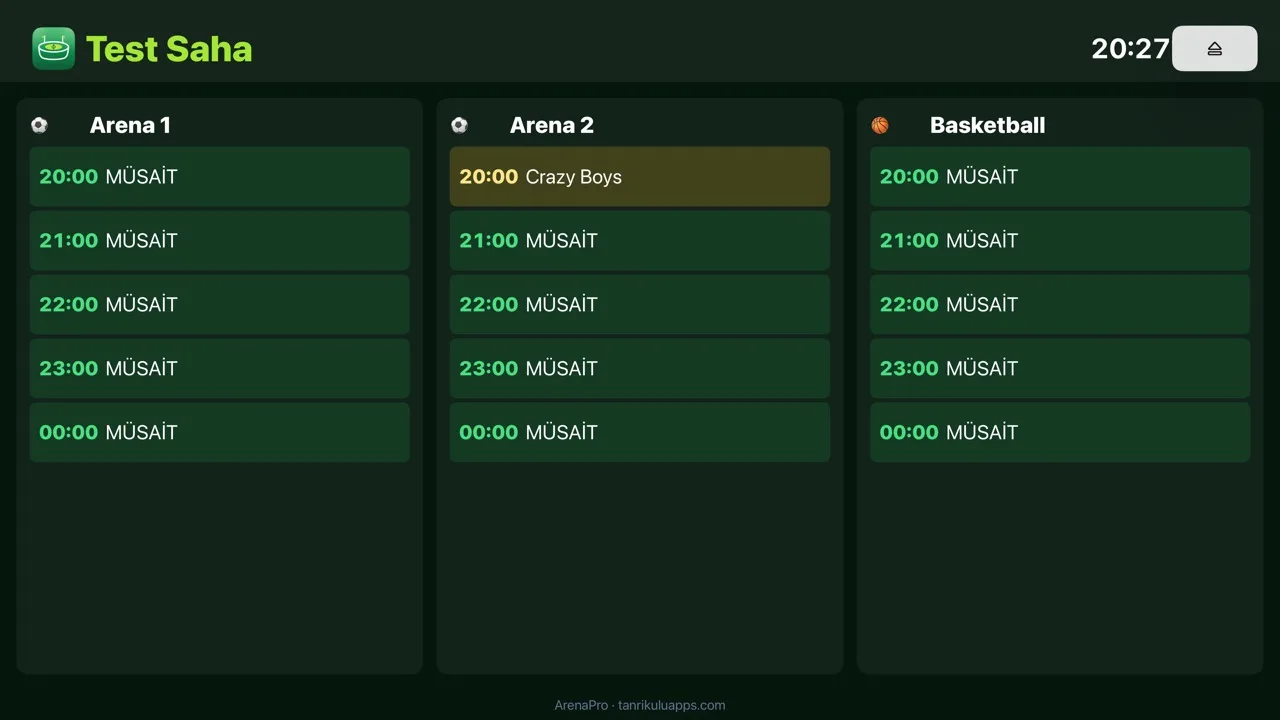Select Arena 2 21:00 MÜSAİT slot
Image resolution: width=1280 pixels, height=720 pixels.
point(640,241)
